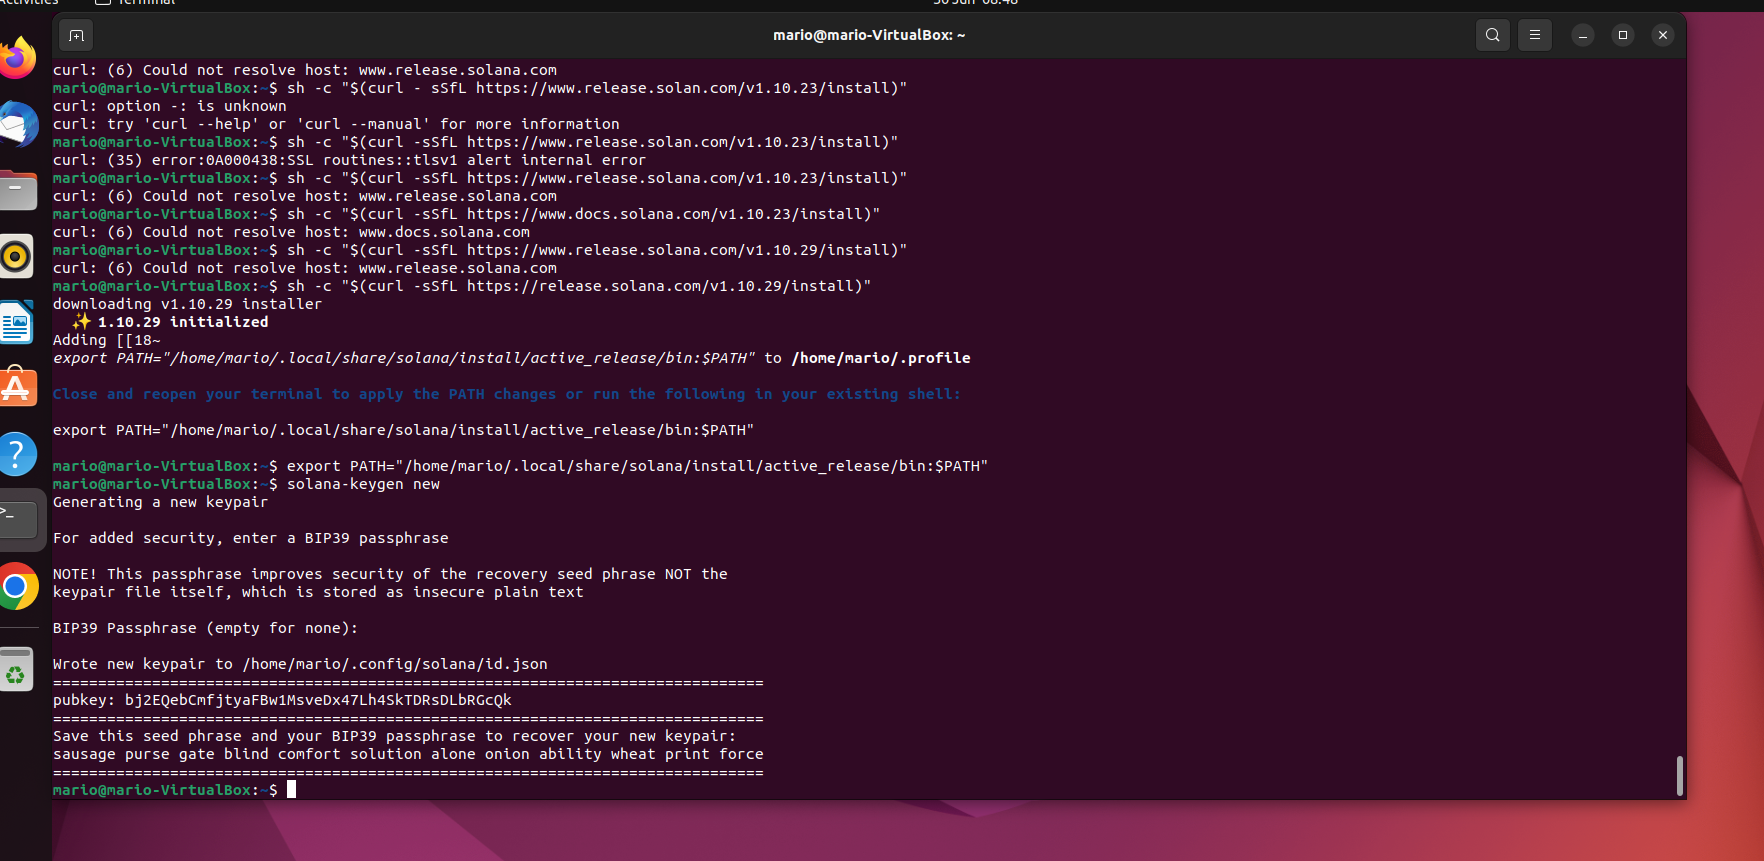Click the final empty prompt with cursor
This screenshot has width=1764, height=861.
click(174, 790)
